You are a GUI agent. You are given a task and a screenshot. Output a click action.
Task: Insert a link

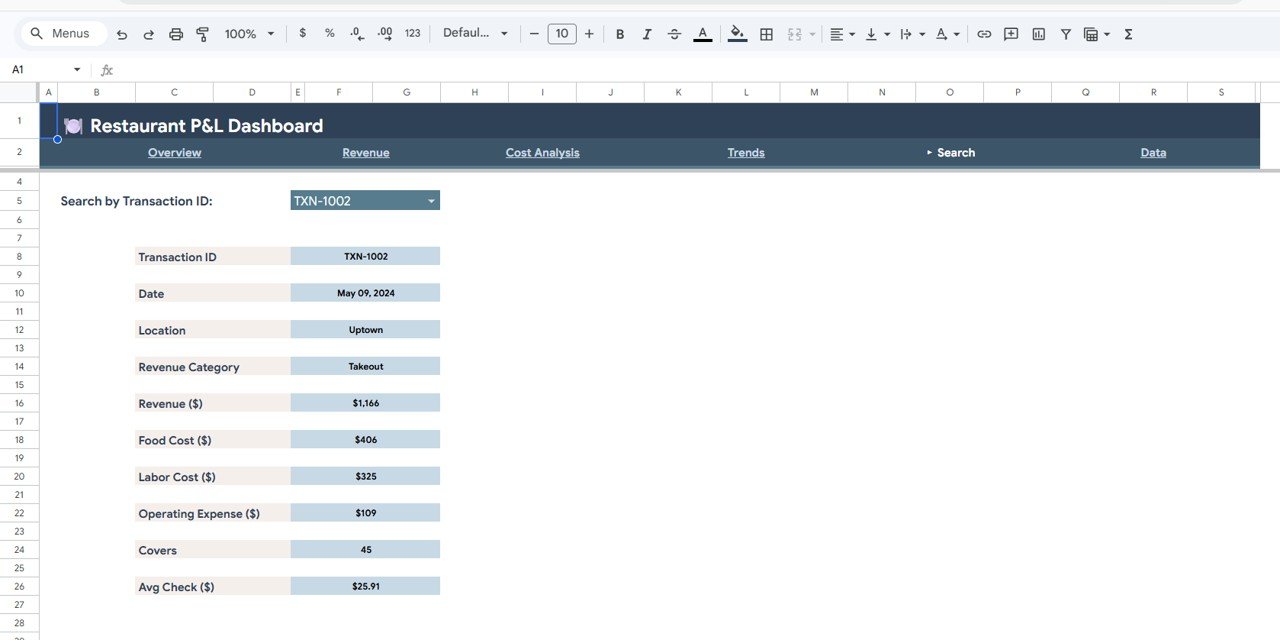984,33
